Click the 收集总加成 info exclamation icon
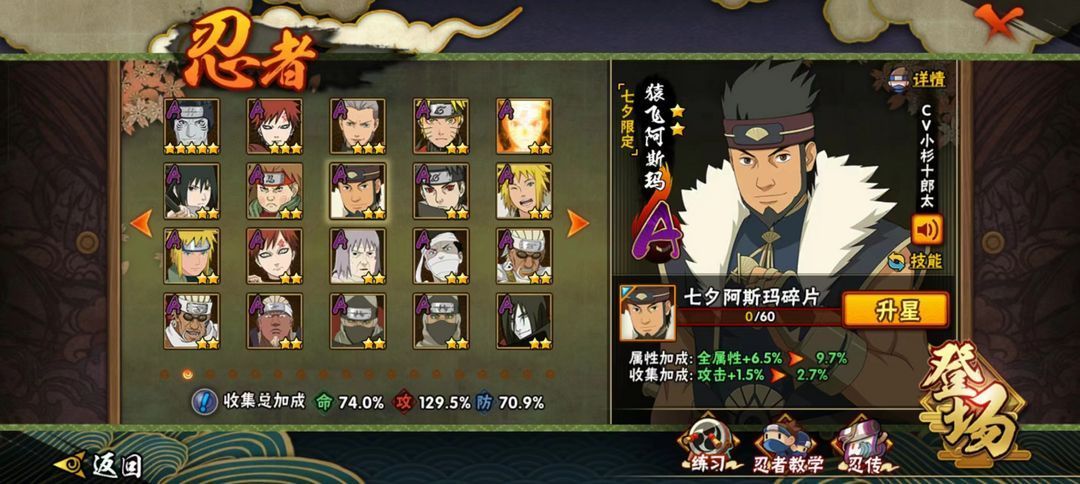1080x484 pixels. click(x=205, y=401)
